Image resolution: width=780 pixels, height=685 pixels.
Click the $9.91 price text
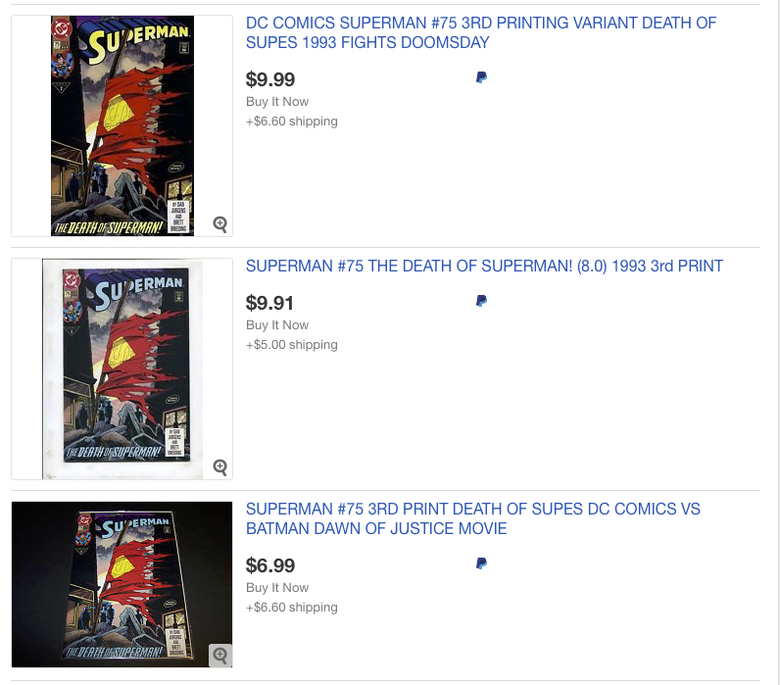[x=270, y=303]
